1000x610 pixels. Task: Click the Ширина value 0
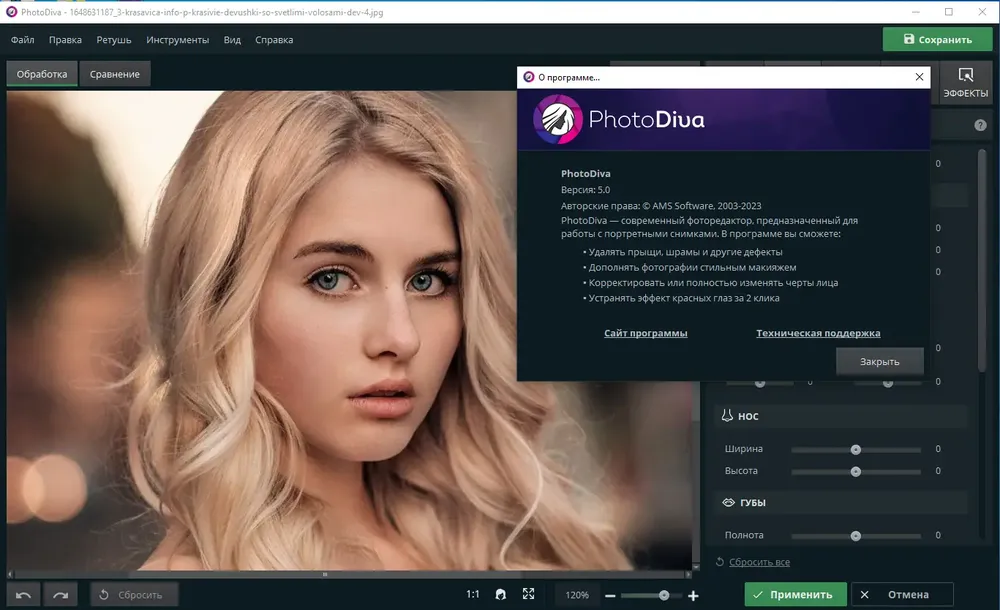click(938, 449)
